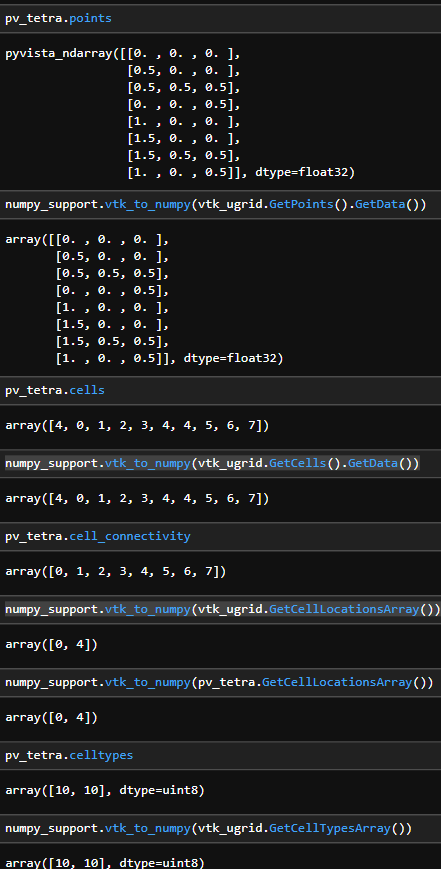The image size is (441, 869).
Task: Click the vtk_ugrid.GetCellLocationsArray() code cell
Action: coord(220,610)
